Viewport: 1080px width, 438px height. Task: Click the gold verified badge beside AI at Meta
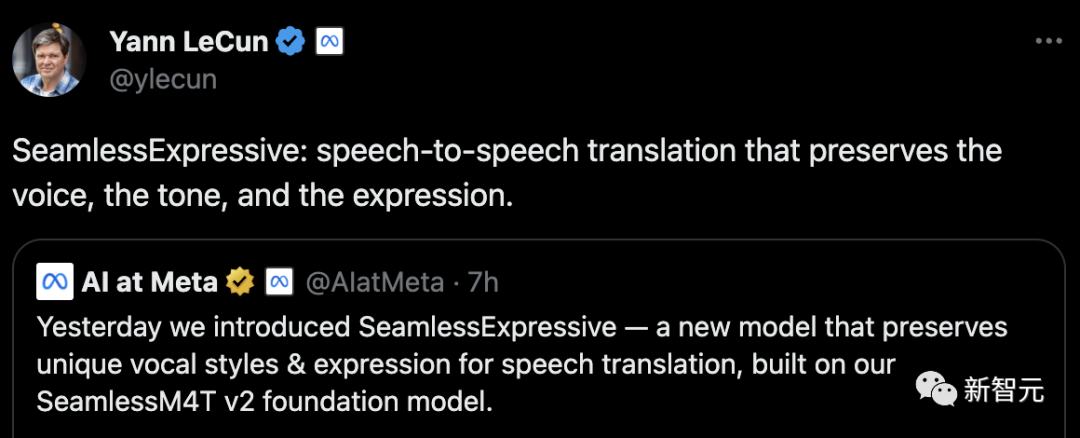click(x=240, y=283)
